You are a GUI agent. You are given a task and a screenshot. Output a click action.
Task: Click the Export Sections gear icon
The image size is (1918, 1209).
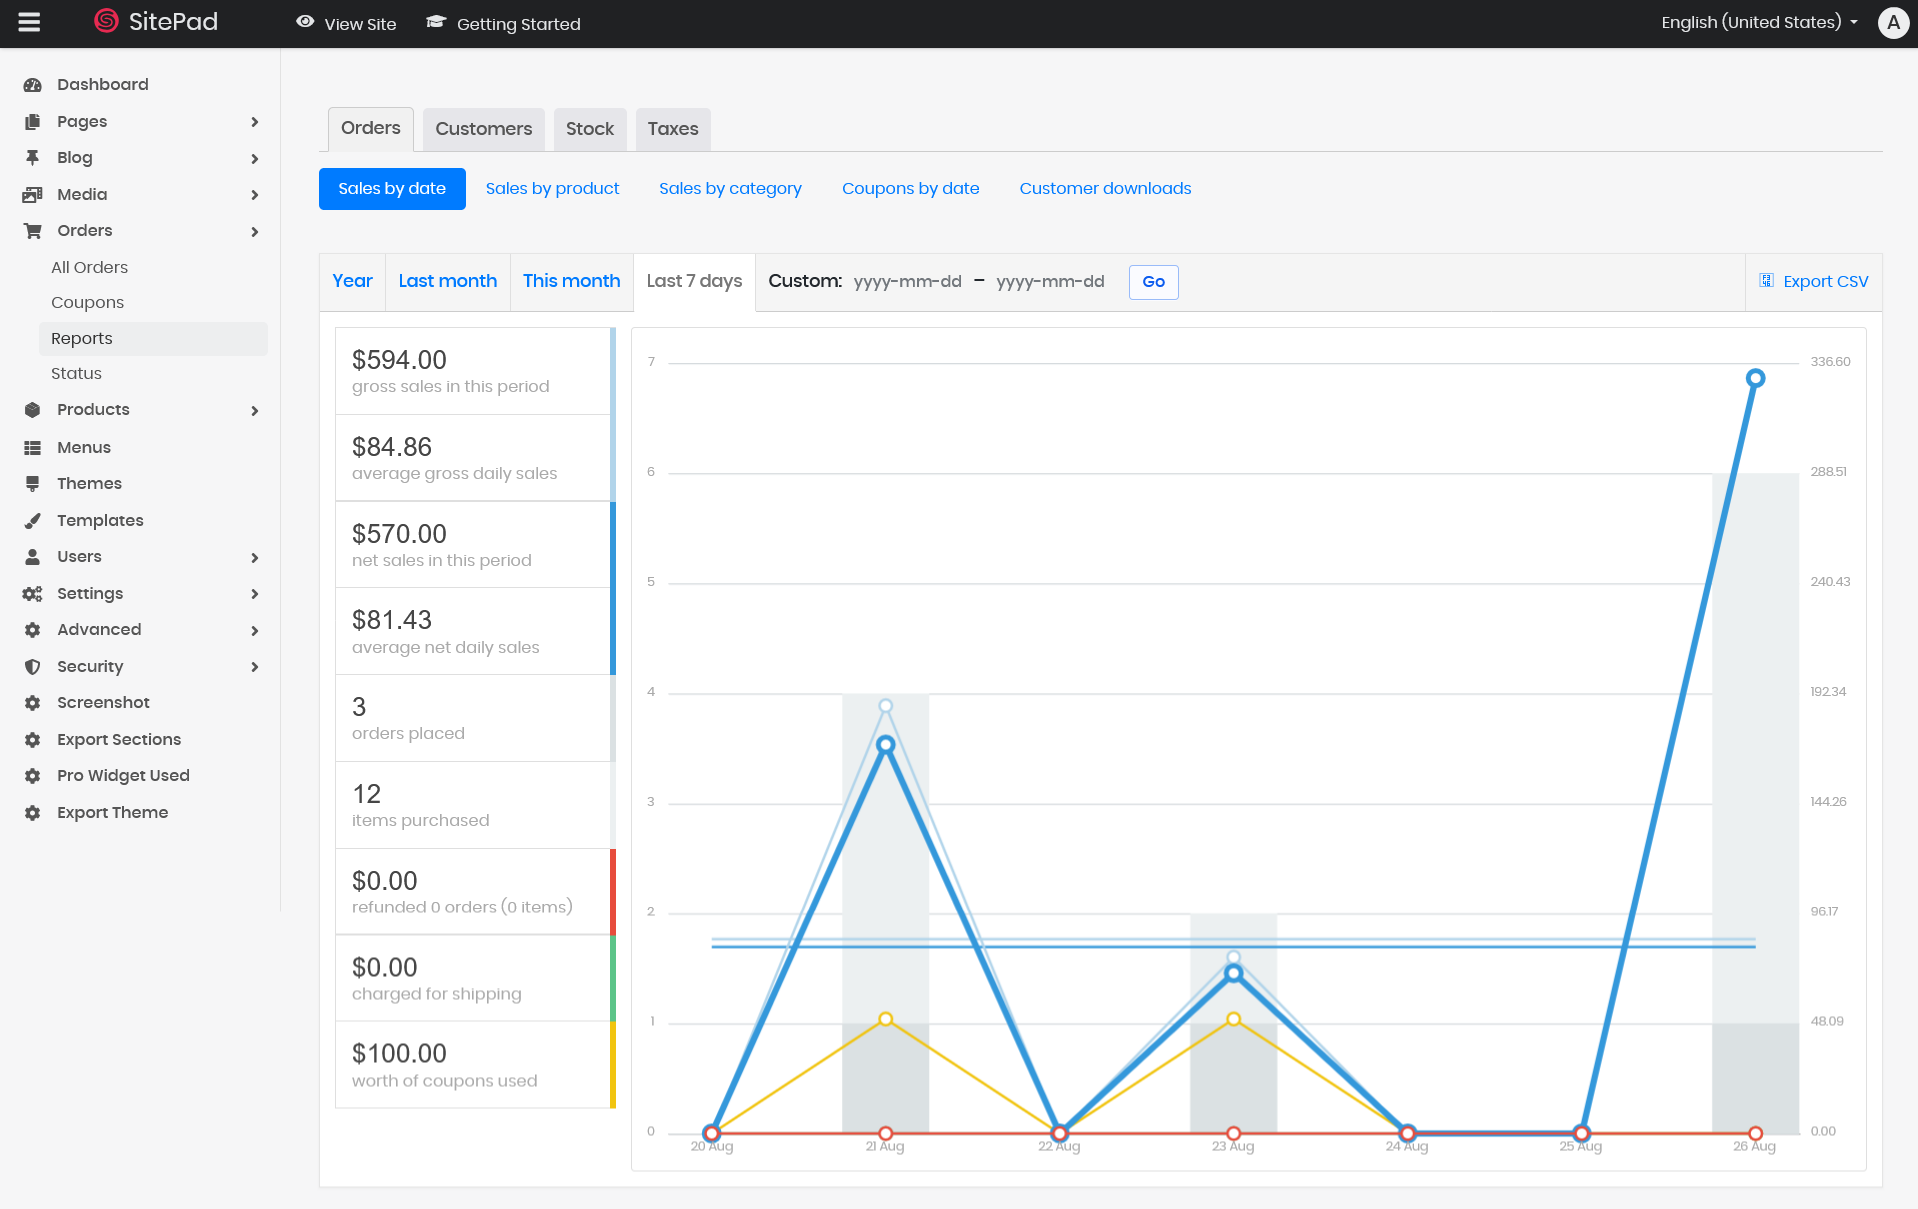coord(32,740)
